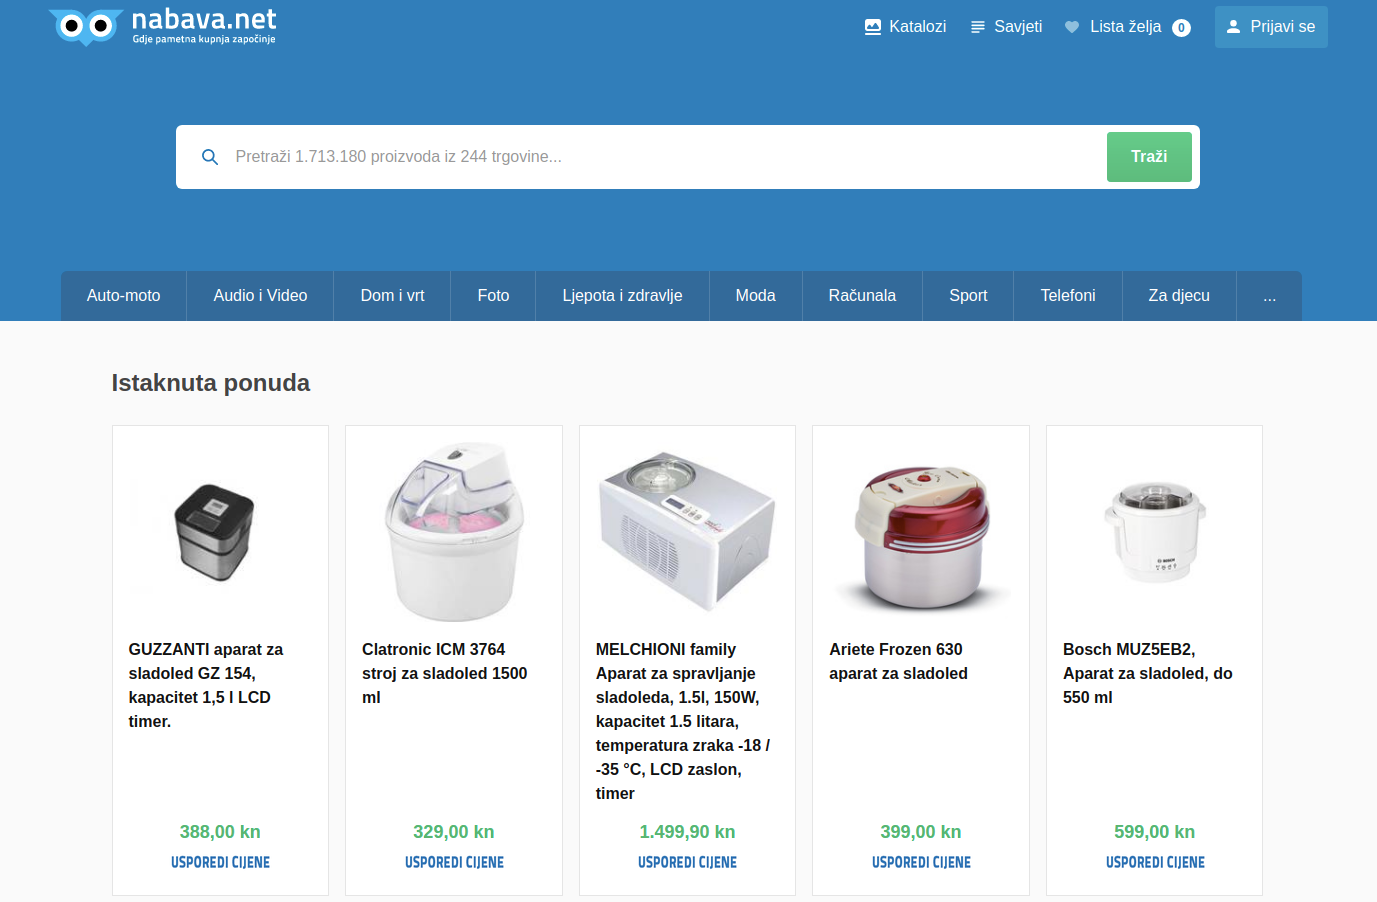Compare prices for Bosch MUZ5EB2
Screen dimensions: 1377x902
1155,862
